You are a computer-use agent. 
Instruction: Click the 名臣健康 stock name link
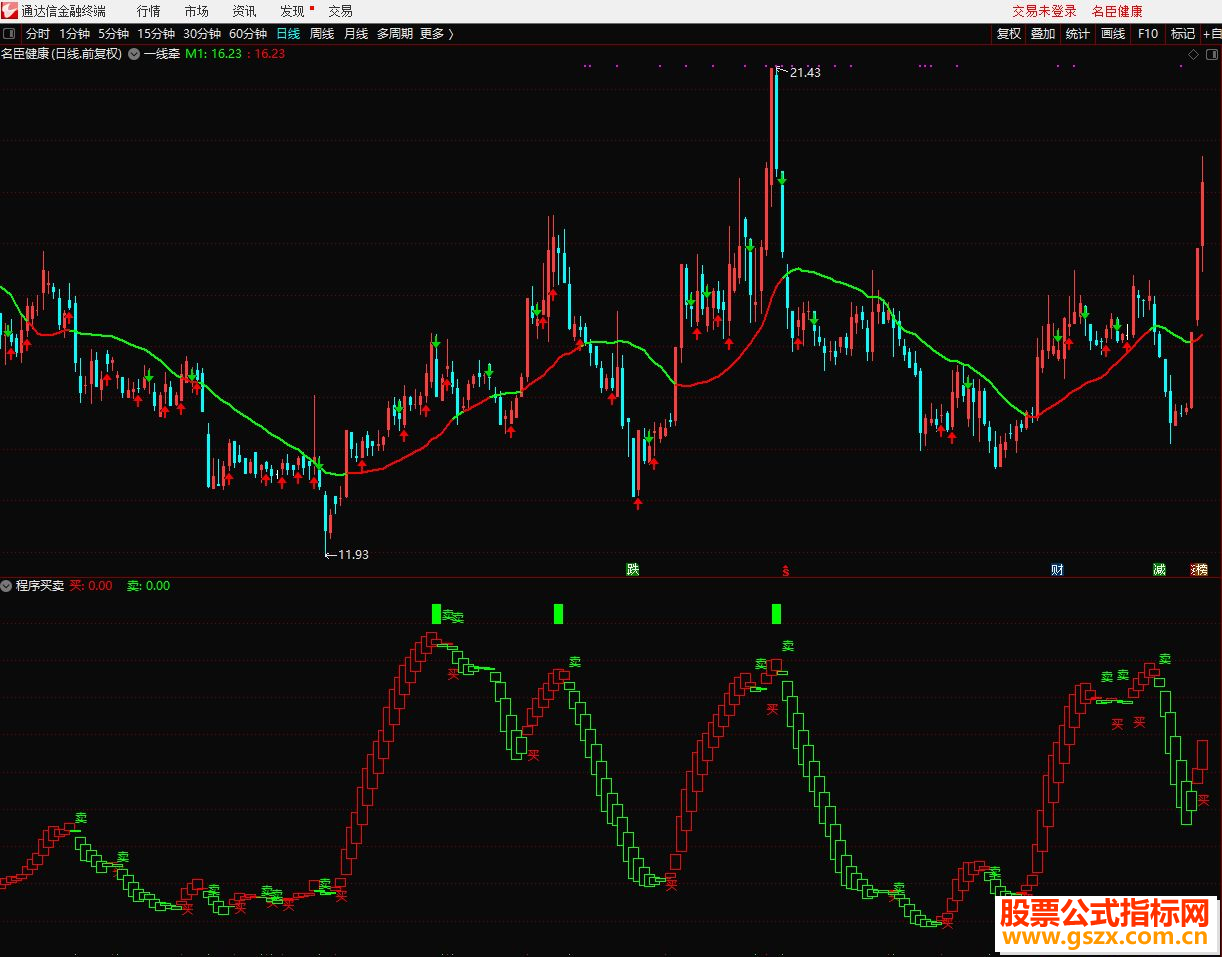tap(1117, 11)
